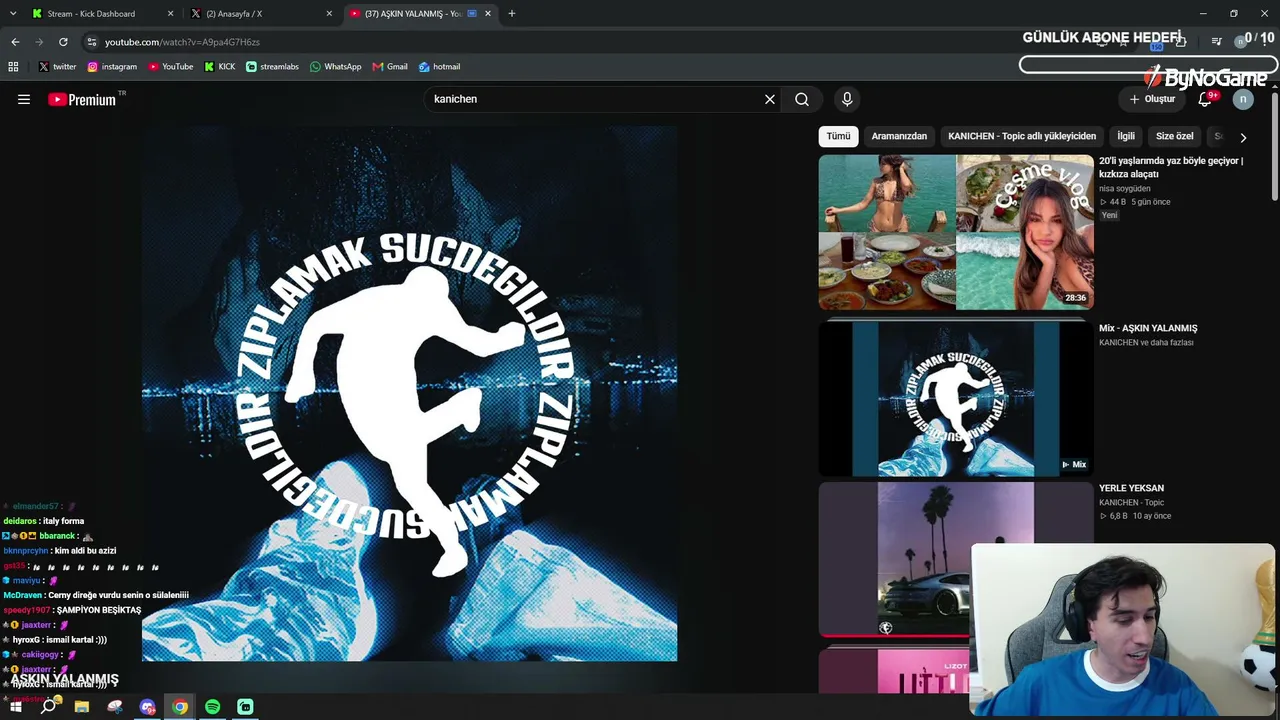Open the instagram bookmark

tap(112, 67)
